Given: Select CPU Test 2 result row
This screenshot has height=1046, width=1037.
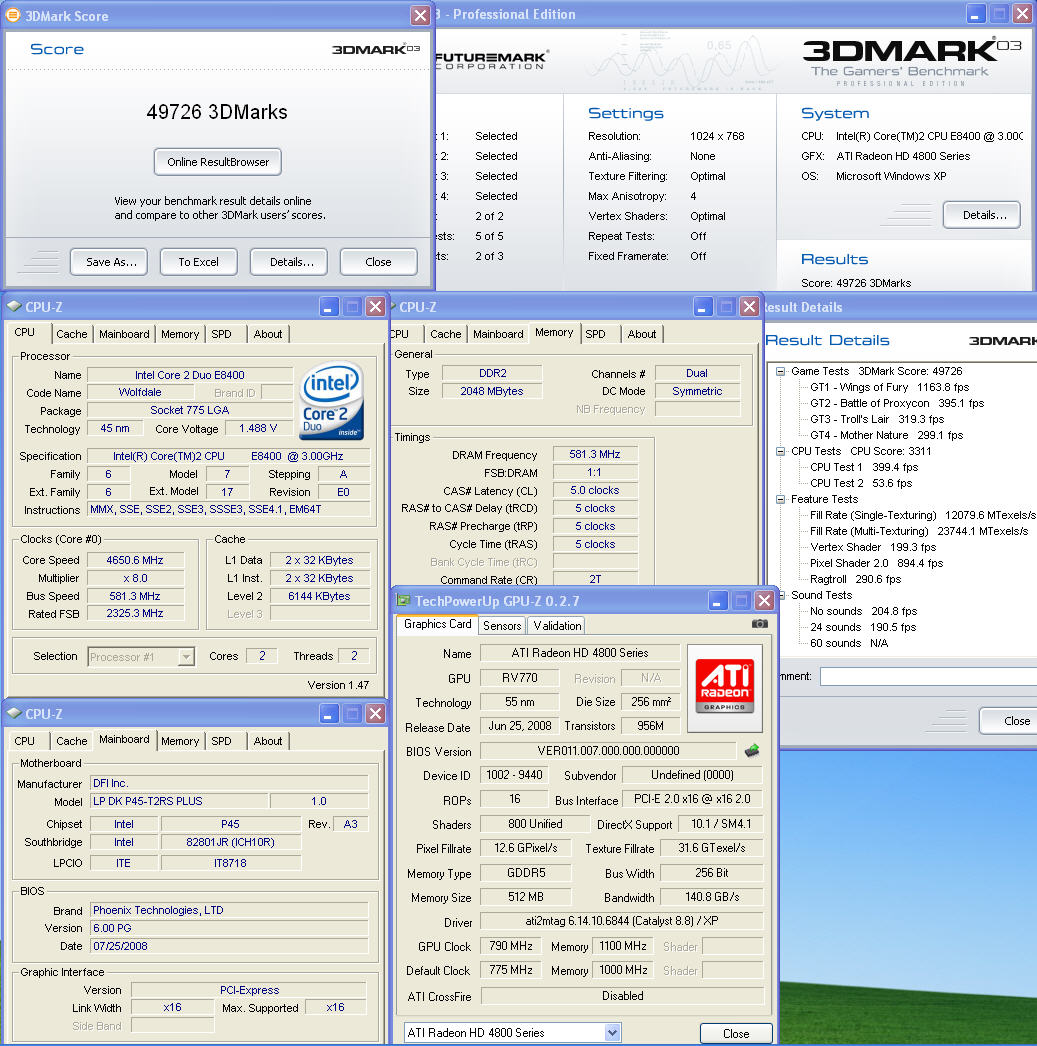Looking at the screenshot, I should (861, 484).
